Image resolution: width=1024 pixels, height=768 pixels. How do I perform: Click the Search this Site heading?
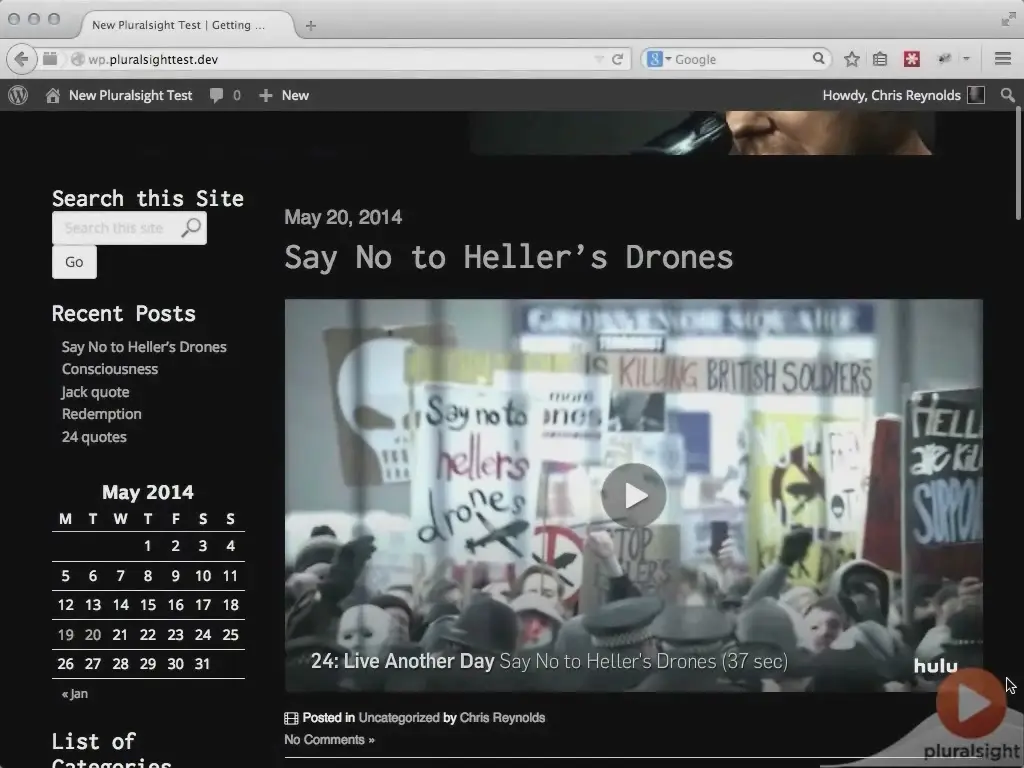(148, 198)
